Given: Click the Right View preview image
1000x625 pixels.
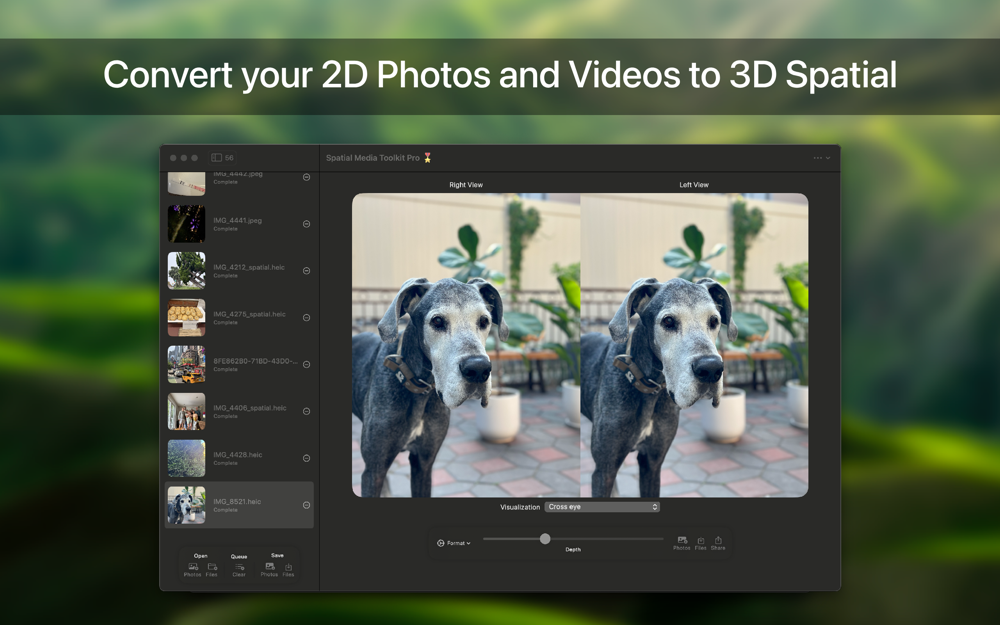Looking at the screenshot, I should (x=466, y=345).
